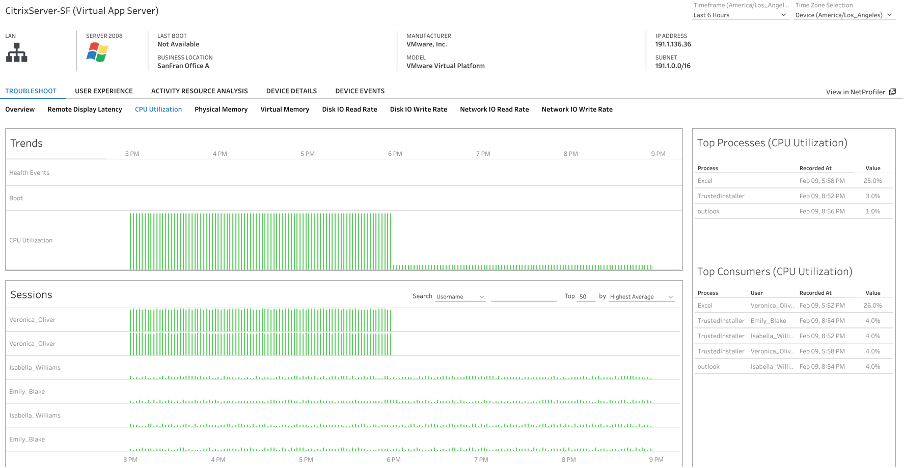Click the 6 PM marker on Trends axis
This screenshot has height=468, width=904.
(394, 154)
